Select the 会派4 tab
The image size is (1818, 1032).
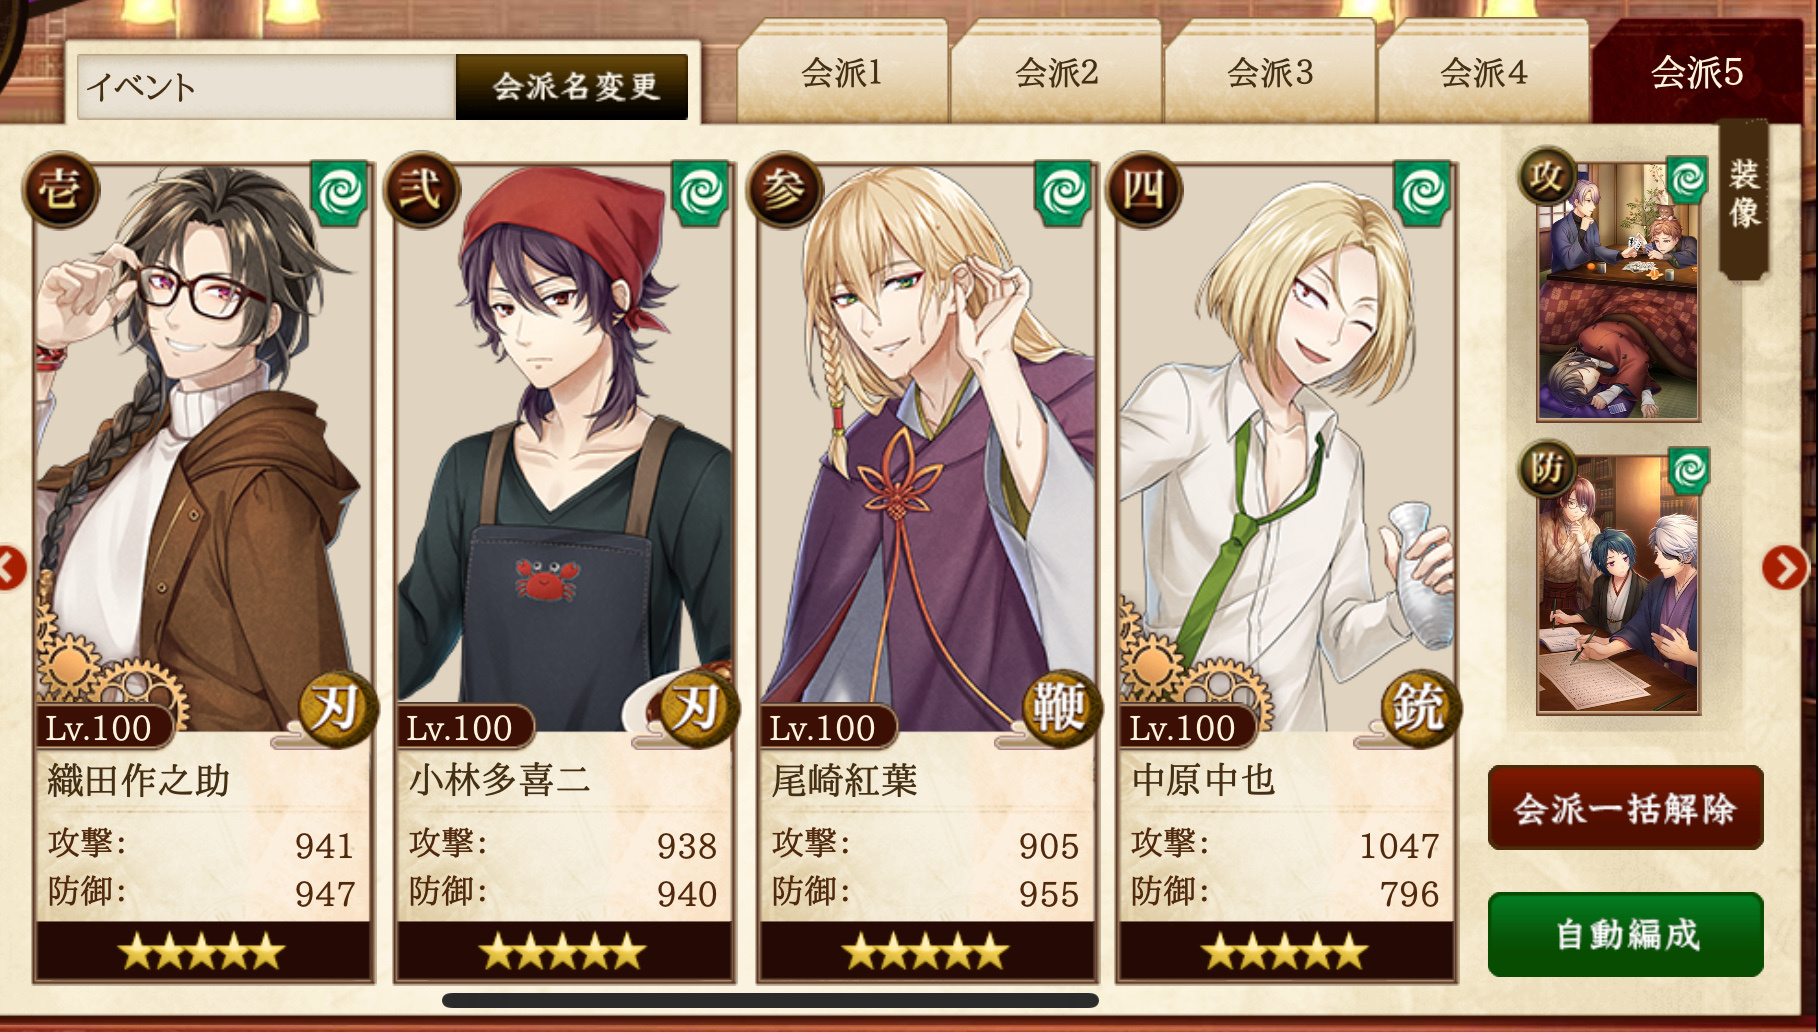pyautogui.click(x=1484, y=74)
